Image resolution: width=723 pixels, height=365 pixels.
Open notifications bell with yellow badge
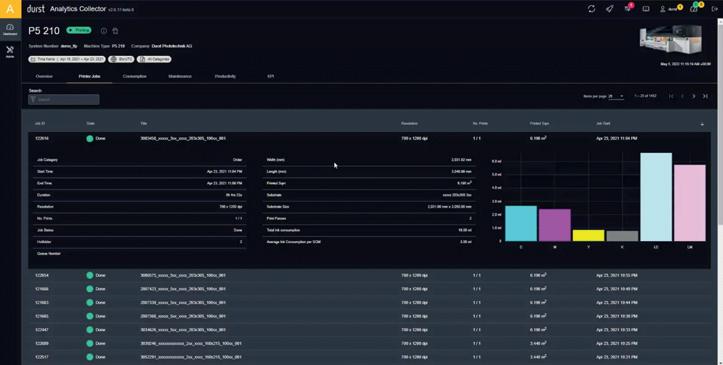point(696,8)
